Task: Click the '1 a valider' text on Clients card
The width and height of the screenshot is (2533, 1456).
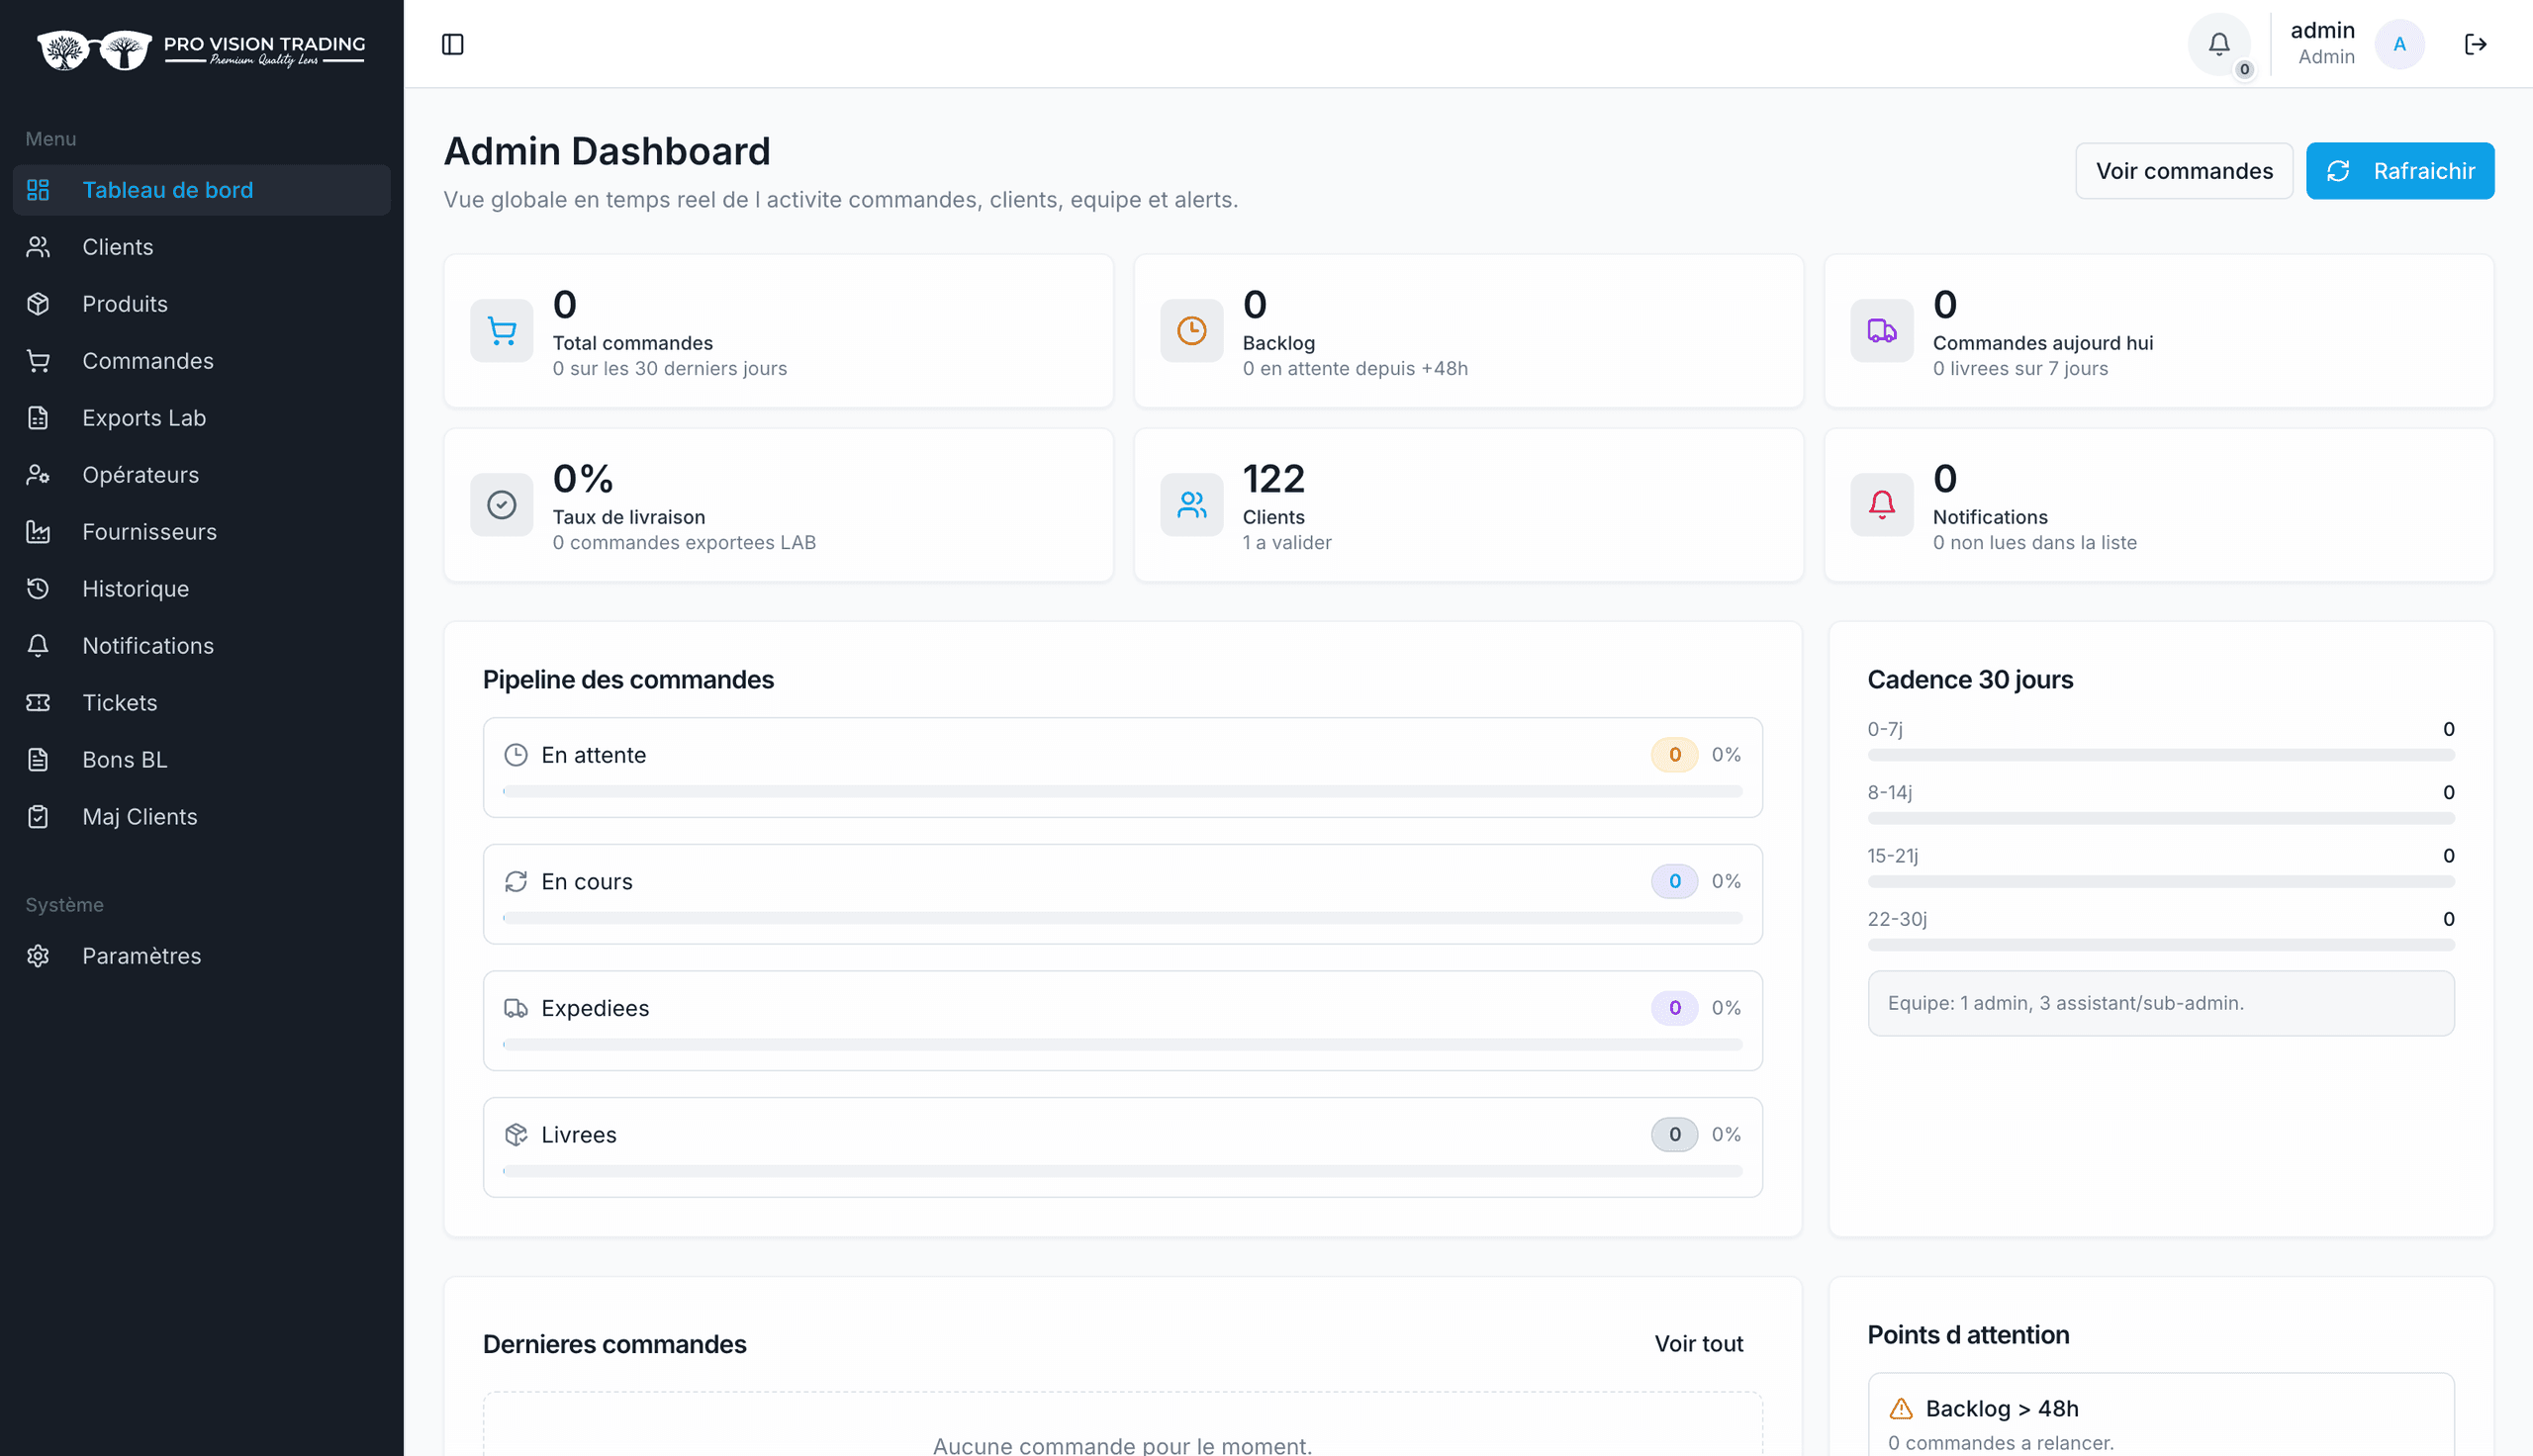Action: 1286,543
